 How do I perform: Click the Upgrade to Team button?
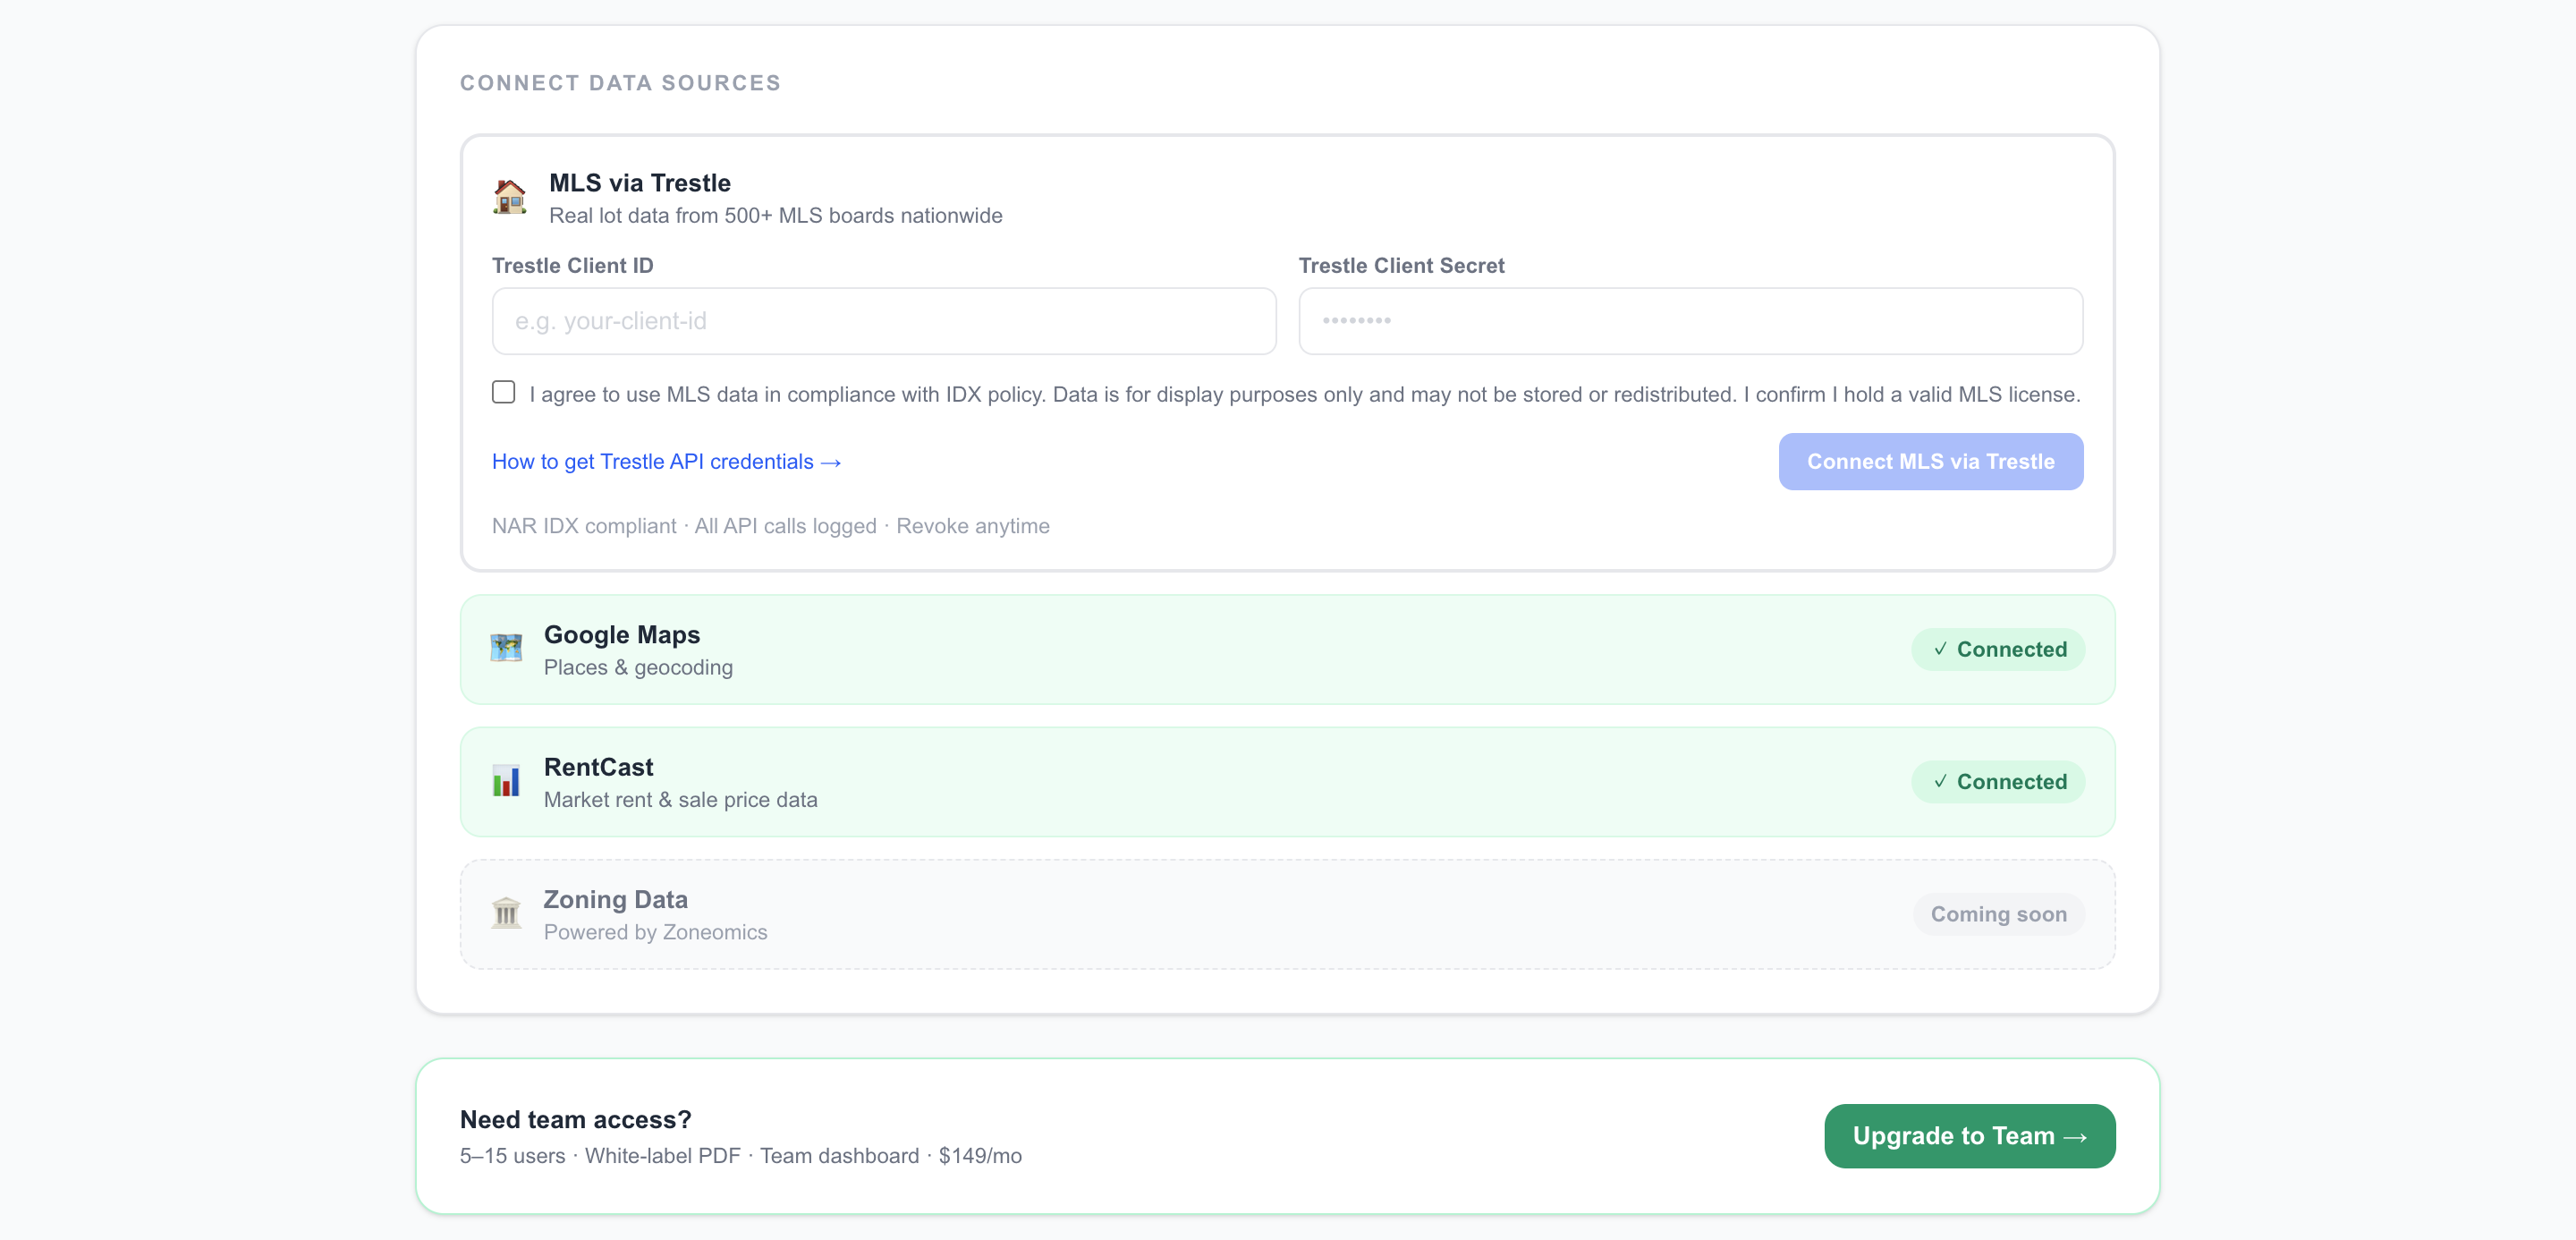[x=1970, y=1136]
